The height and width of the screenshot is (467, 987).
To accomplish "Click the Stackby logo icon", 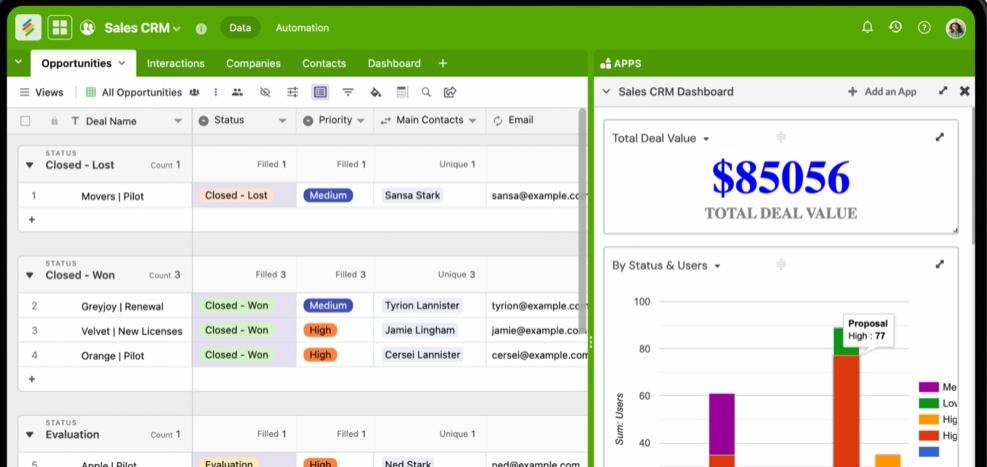I will click(x=28, y=28).
